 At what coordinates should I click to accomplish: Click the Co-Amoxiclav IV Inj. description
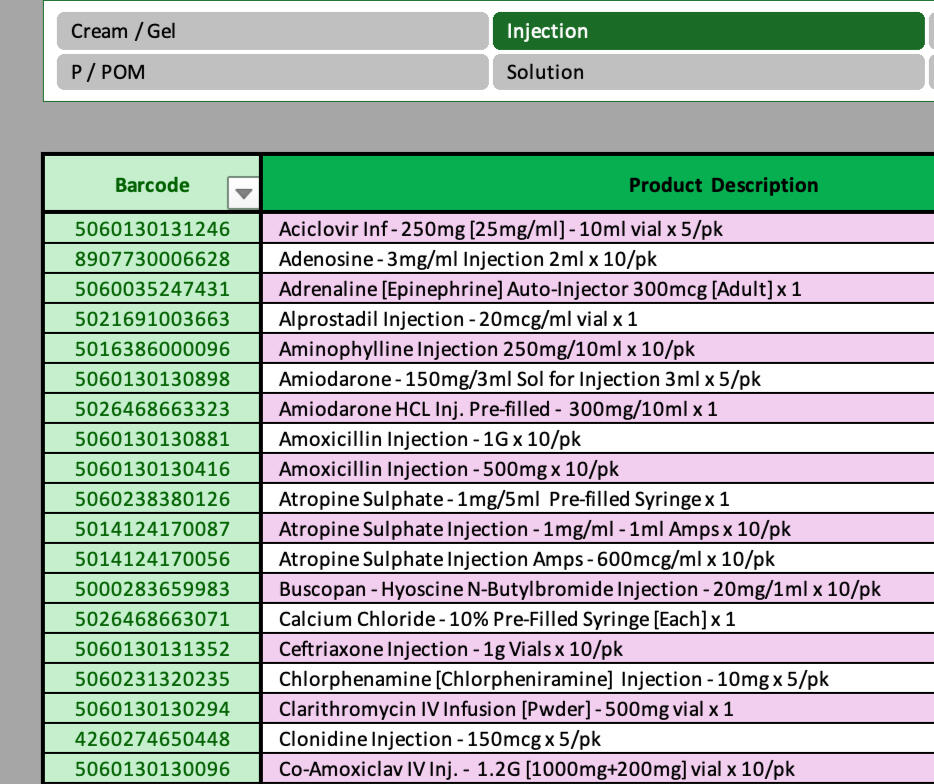(537, 769)
